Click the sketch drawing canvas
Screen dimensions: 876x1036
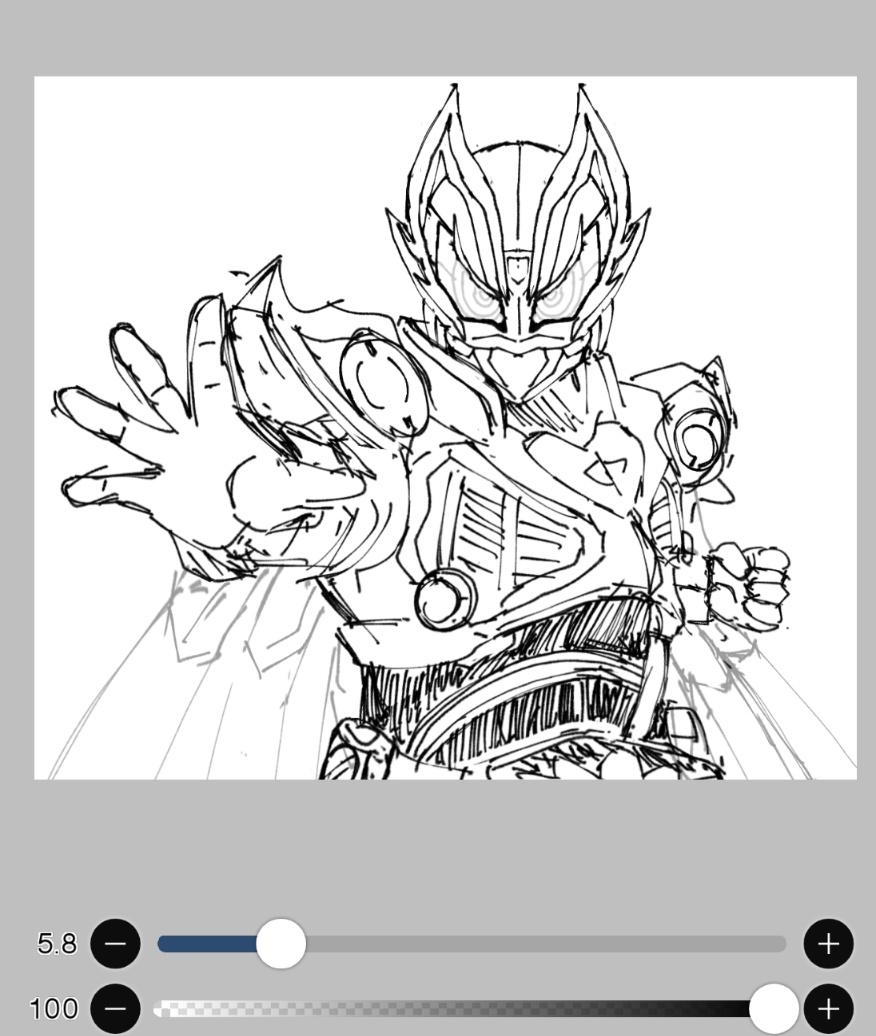(x=445, y=427)
